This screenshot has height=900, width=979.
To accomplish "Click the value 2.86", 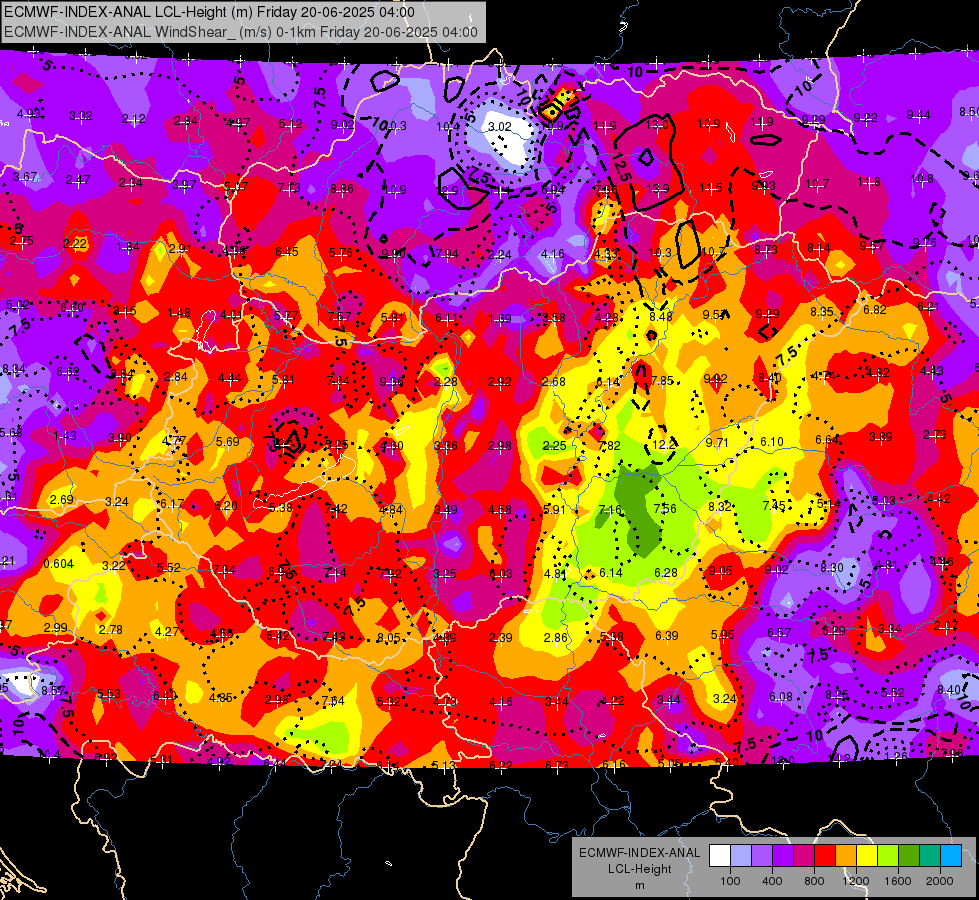I will click(556, 638).
